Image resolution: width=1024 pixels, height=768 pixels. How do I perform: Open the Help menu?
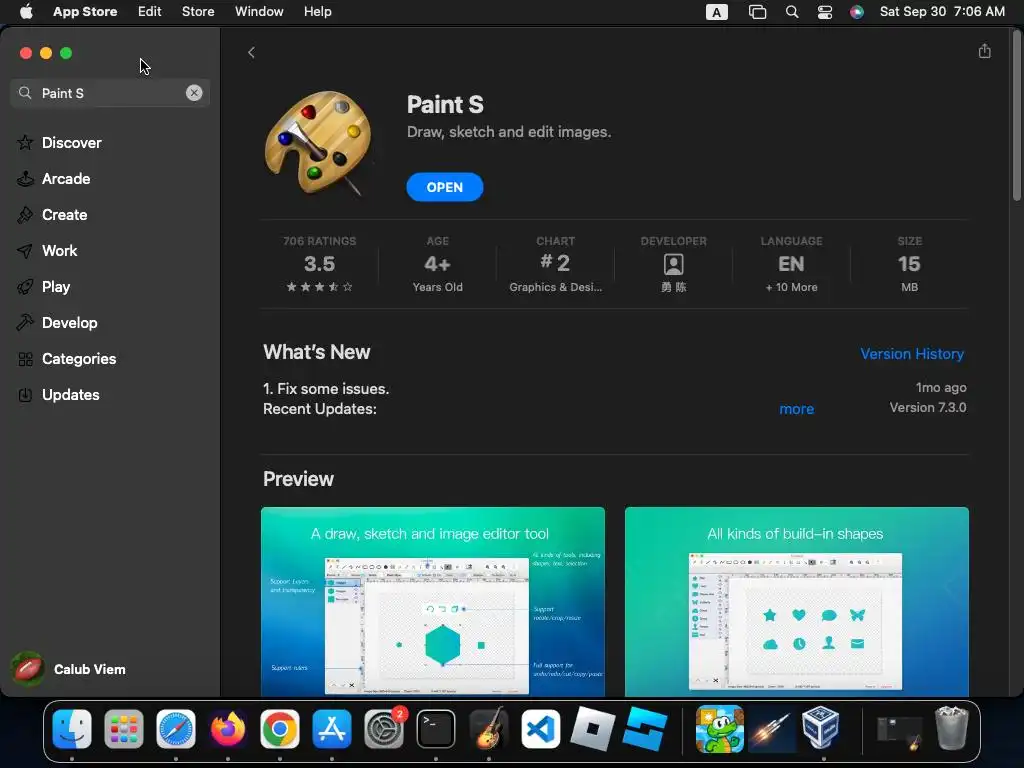pos(317,12)
